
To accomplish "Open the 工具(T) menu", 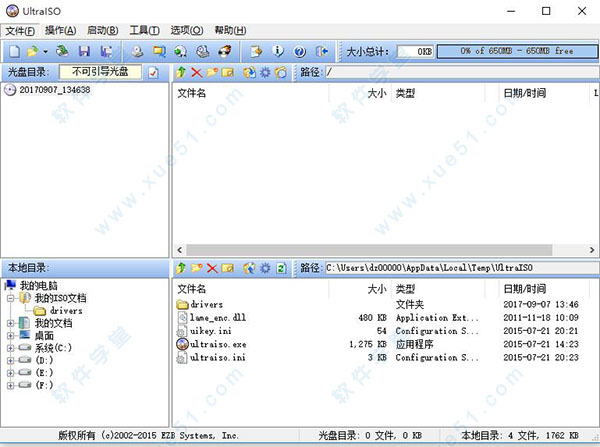I will tap(145, 31).
